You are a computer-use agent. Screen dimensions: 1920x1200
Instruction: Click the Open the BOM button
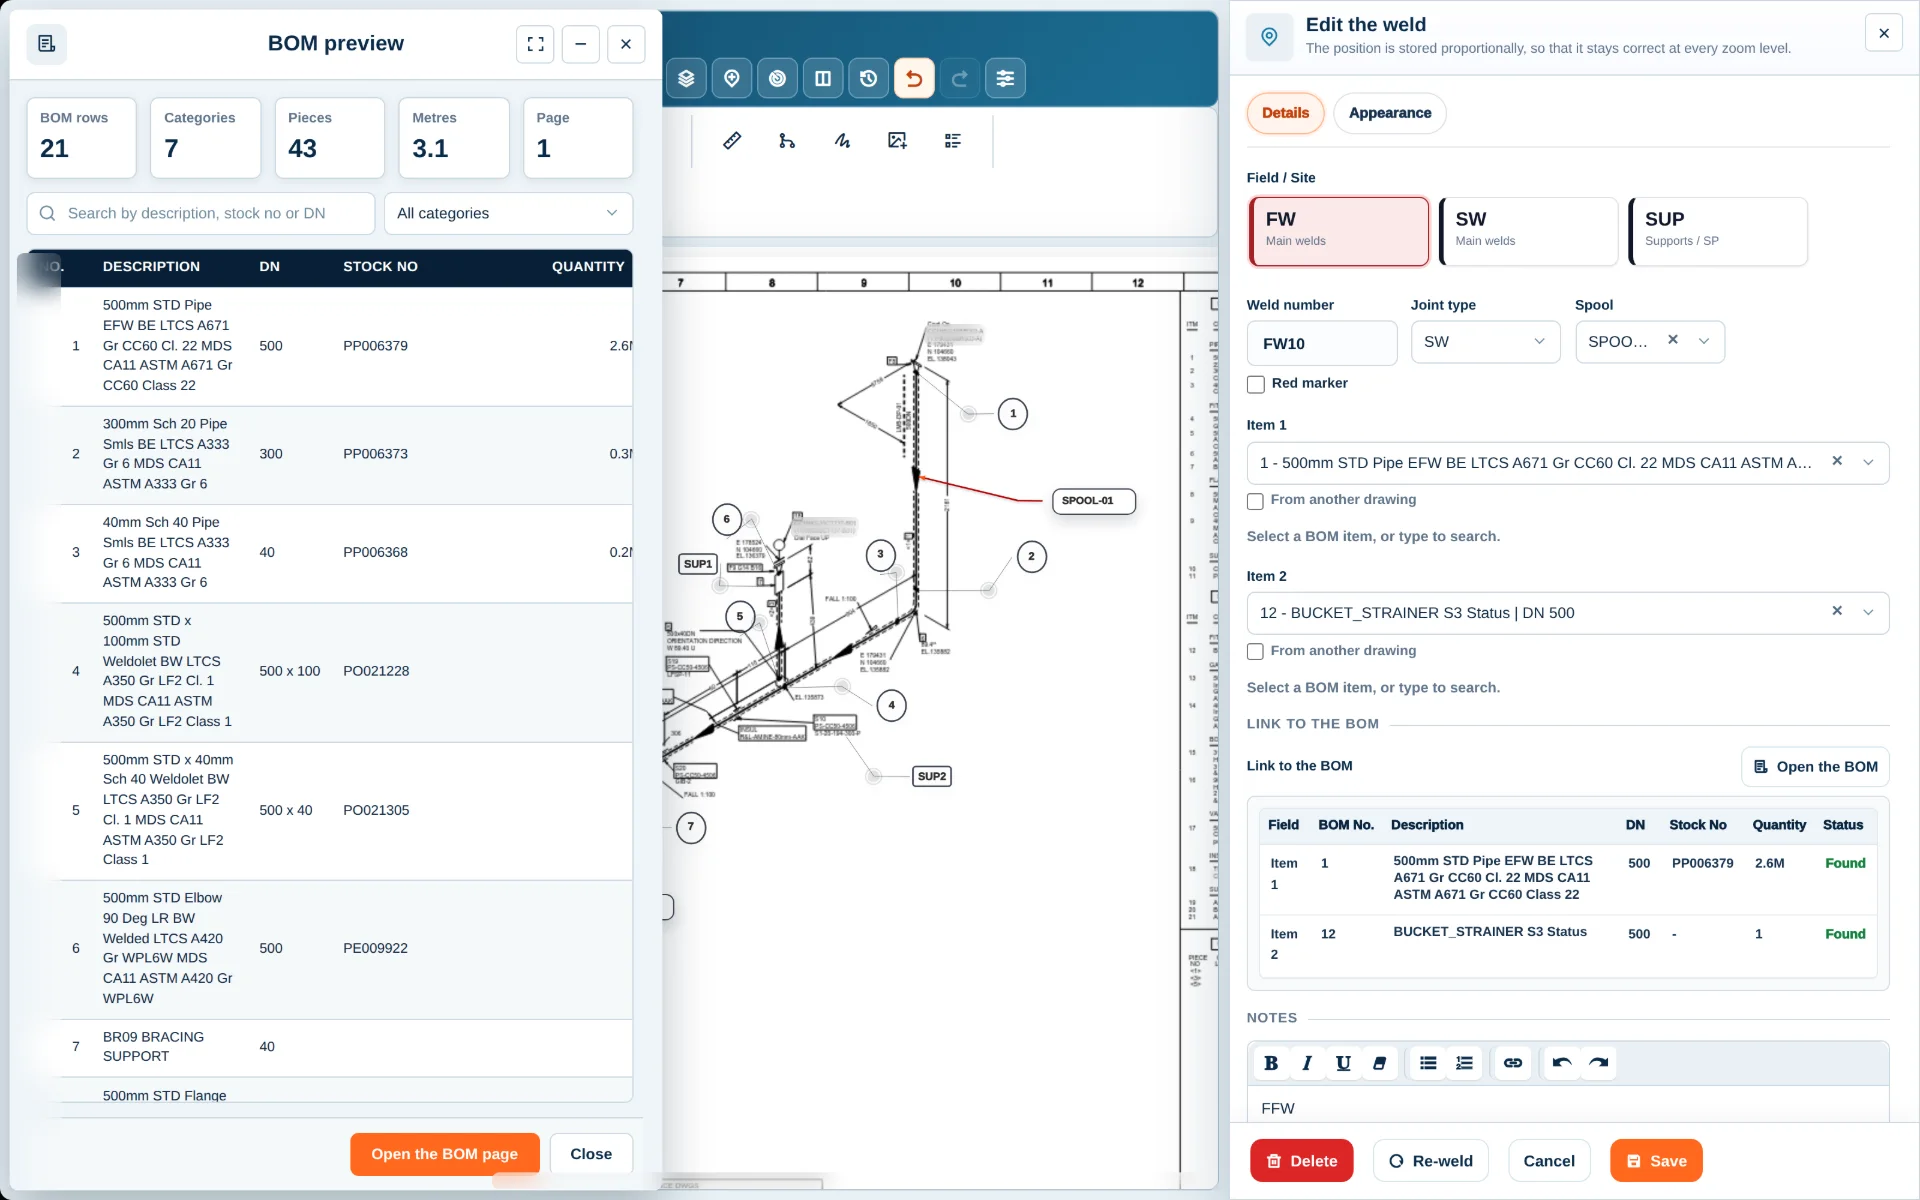1815,767
